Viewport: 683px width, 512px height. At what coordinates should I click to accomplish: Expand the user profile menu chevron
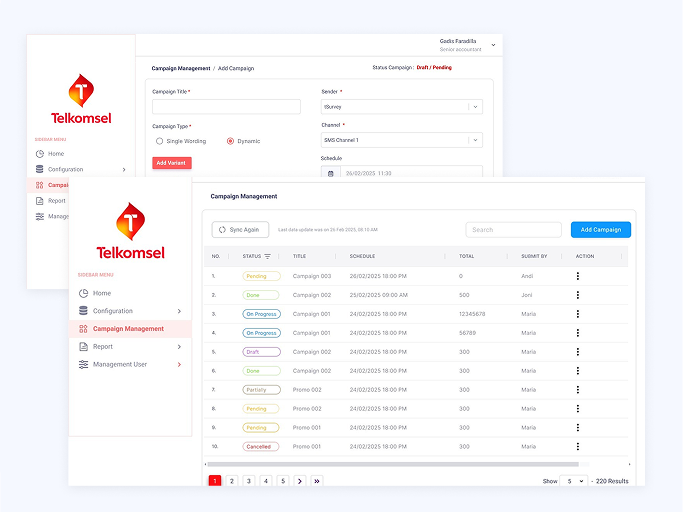(493, 45)
